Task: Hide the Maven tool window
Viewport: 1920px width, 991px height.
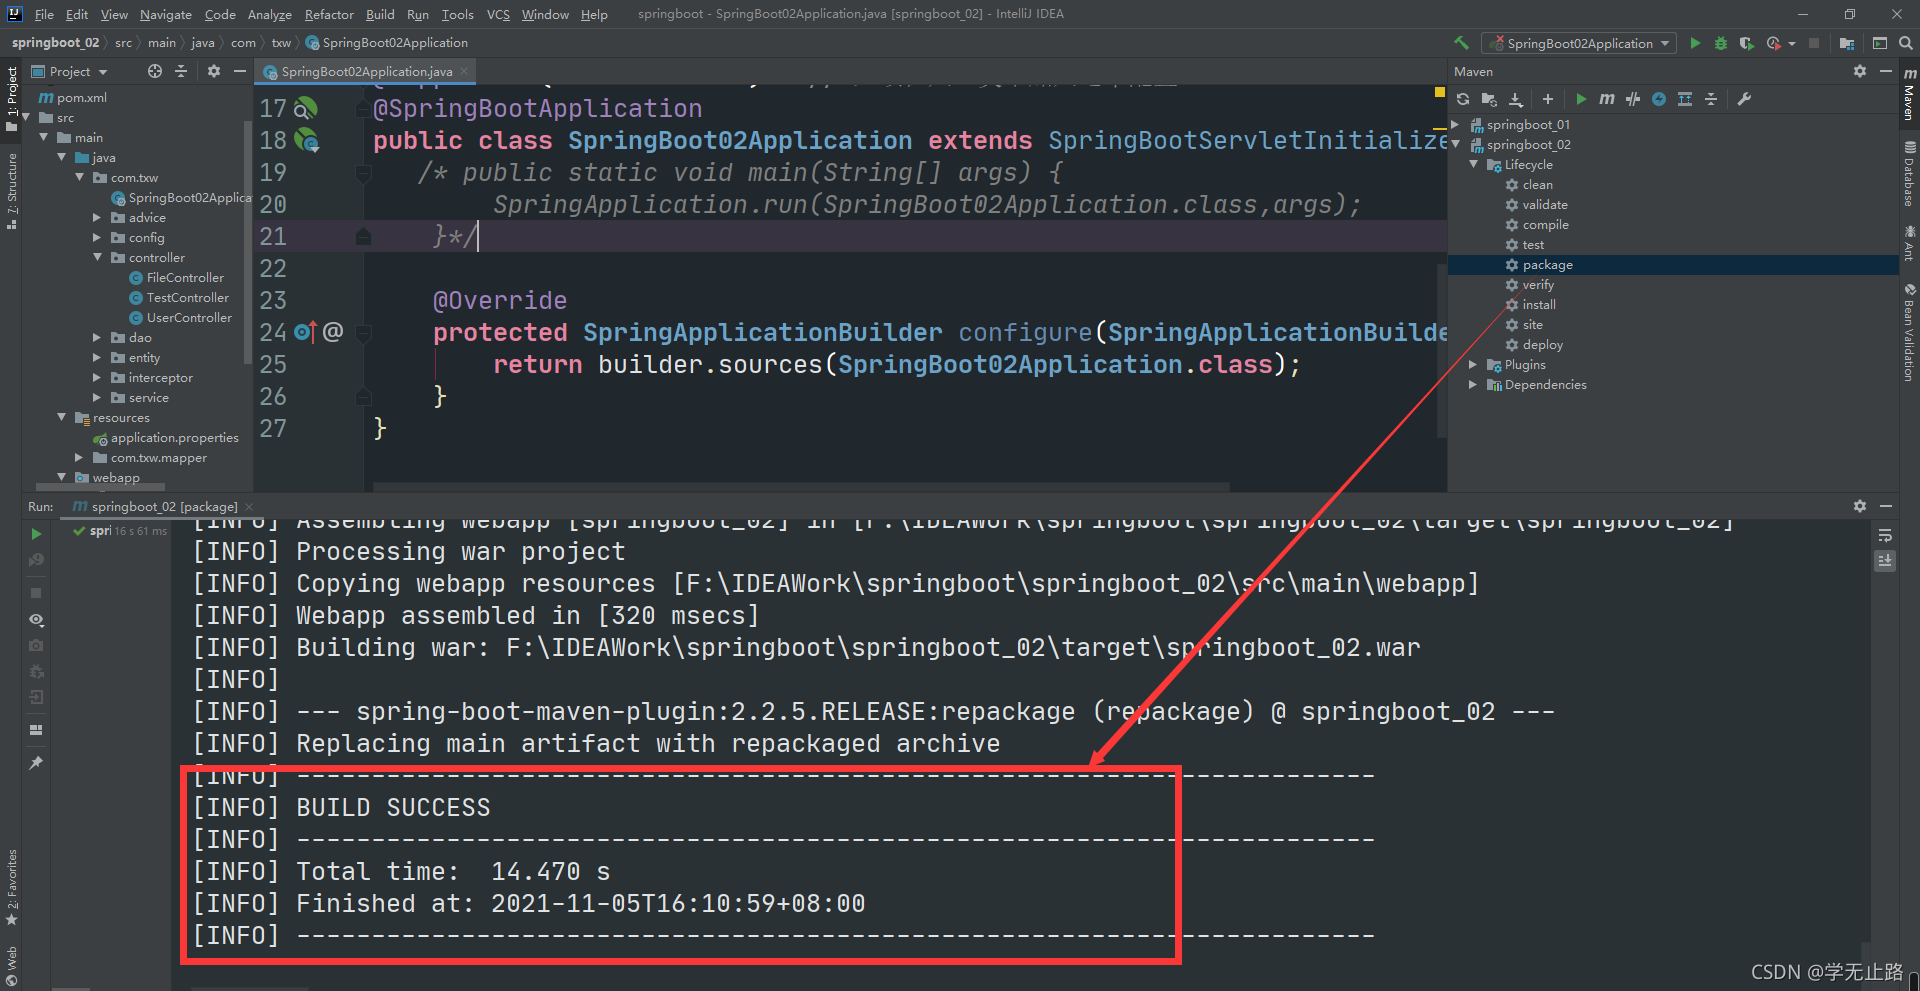Action: (x=1886, y=71)
